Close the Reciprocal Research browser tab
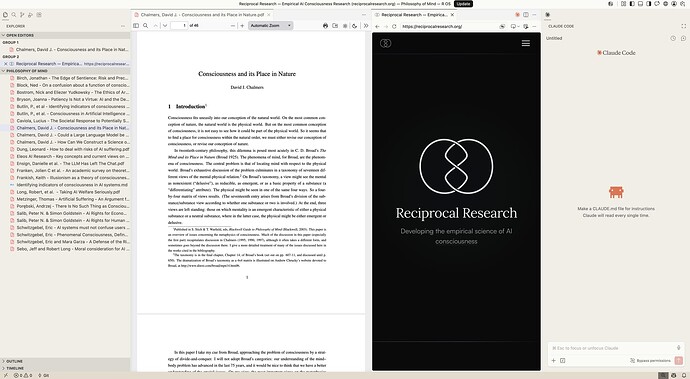Screen dimensions: 690x379 pyautogui.click(x=452, y=15)
